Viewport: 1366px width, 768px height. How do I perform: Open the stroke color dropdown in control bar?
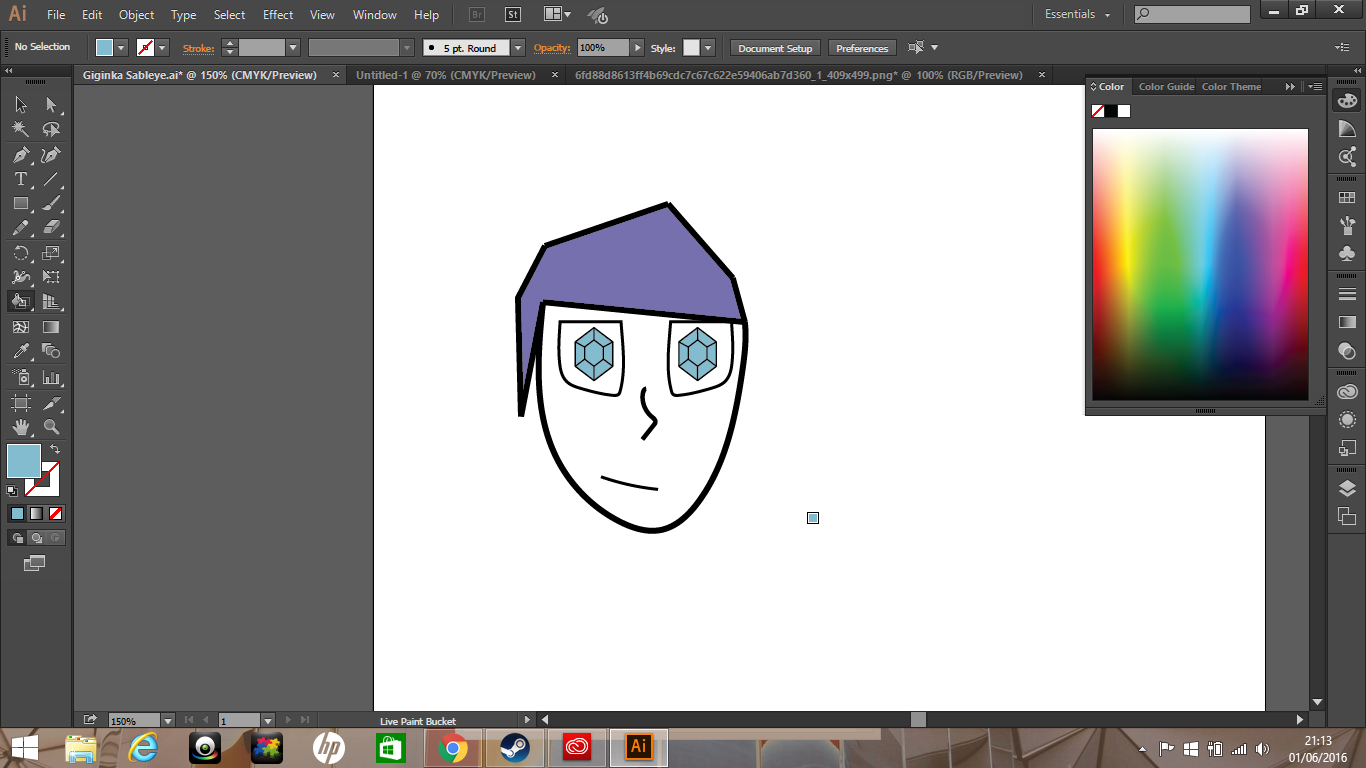coord(162,48)
